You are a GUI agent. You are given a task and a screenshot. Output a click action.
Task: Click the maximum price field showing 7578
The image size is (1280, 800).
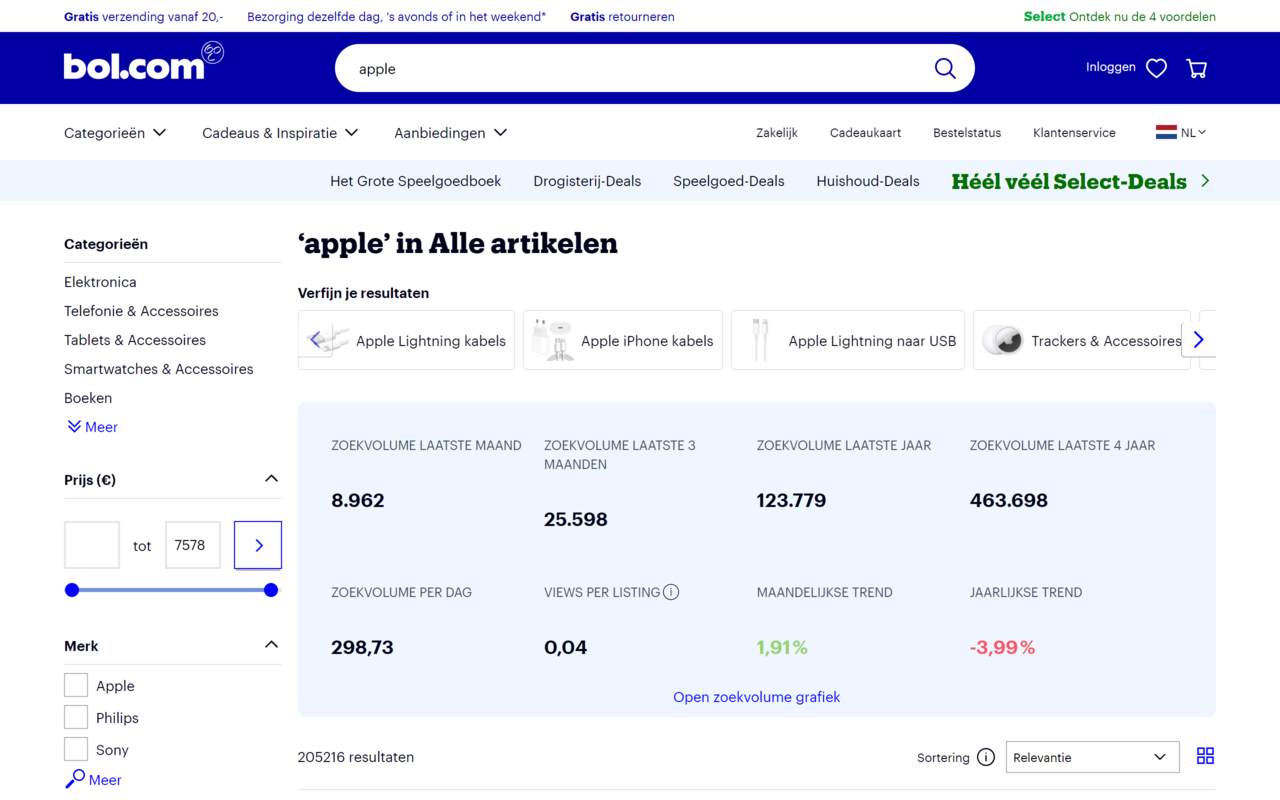click(x=193, y=545)
